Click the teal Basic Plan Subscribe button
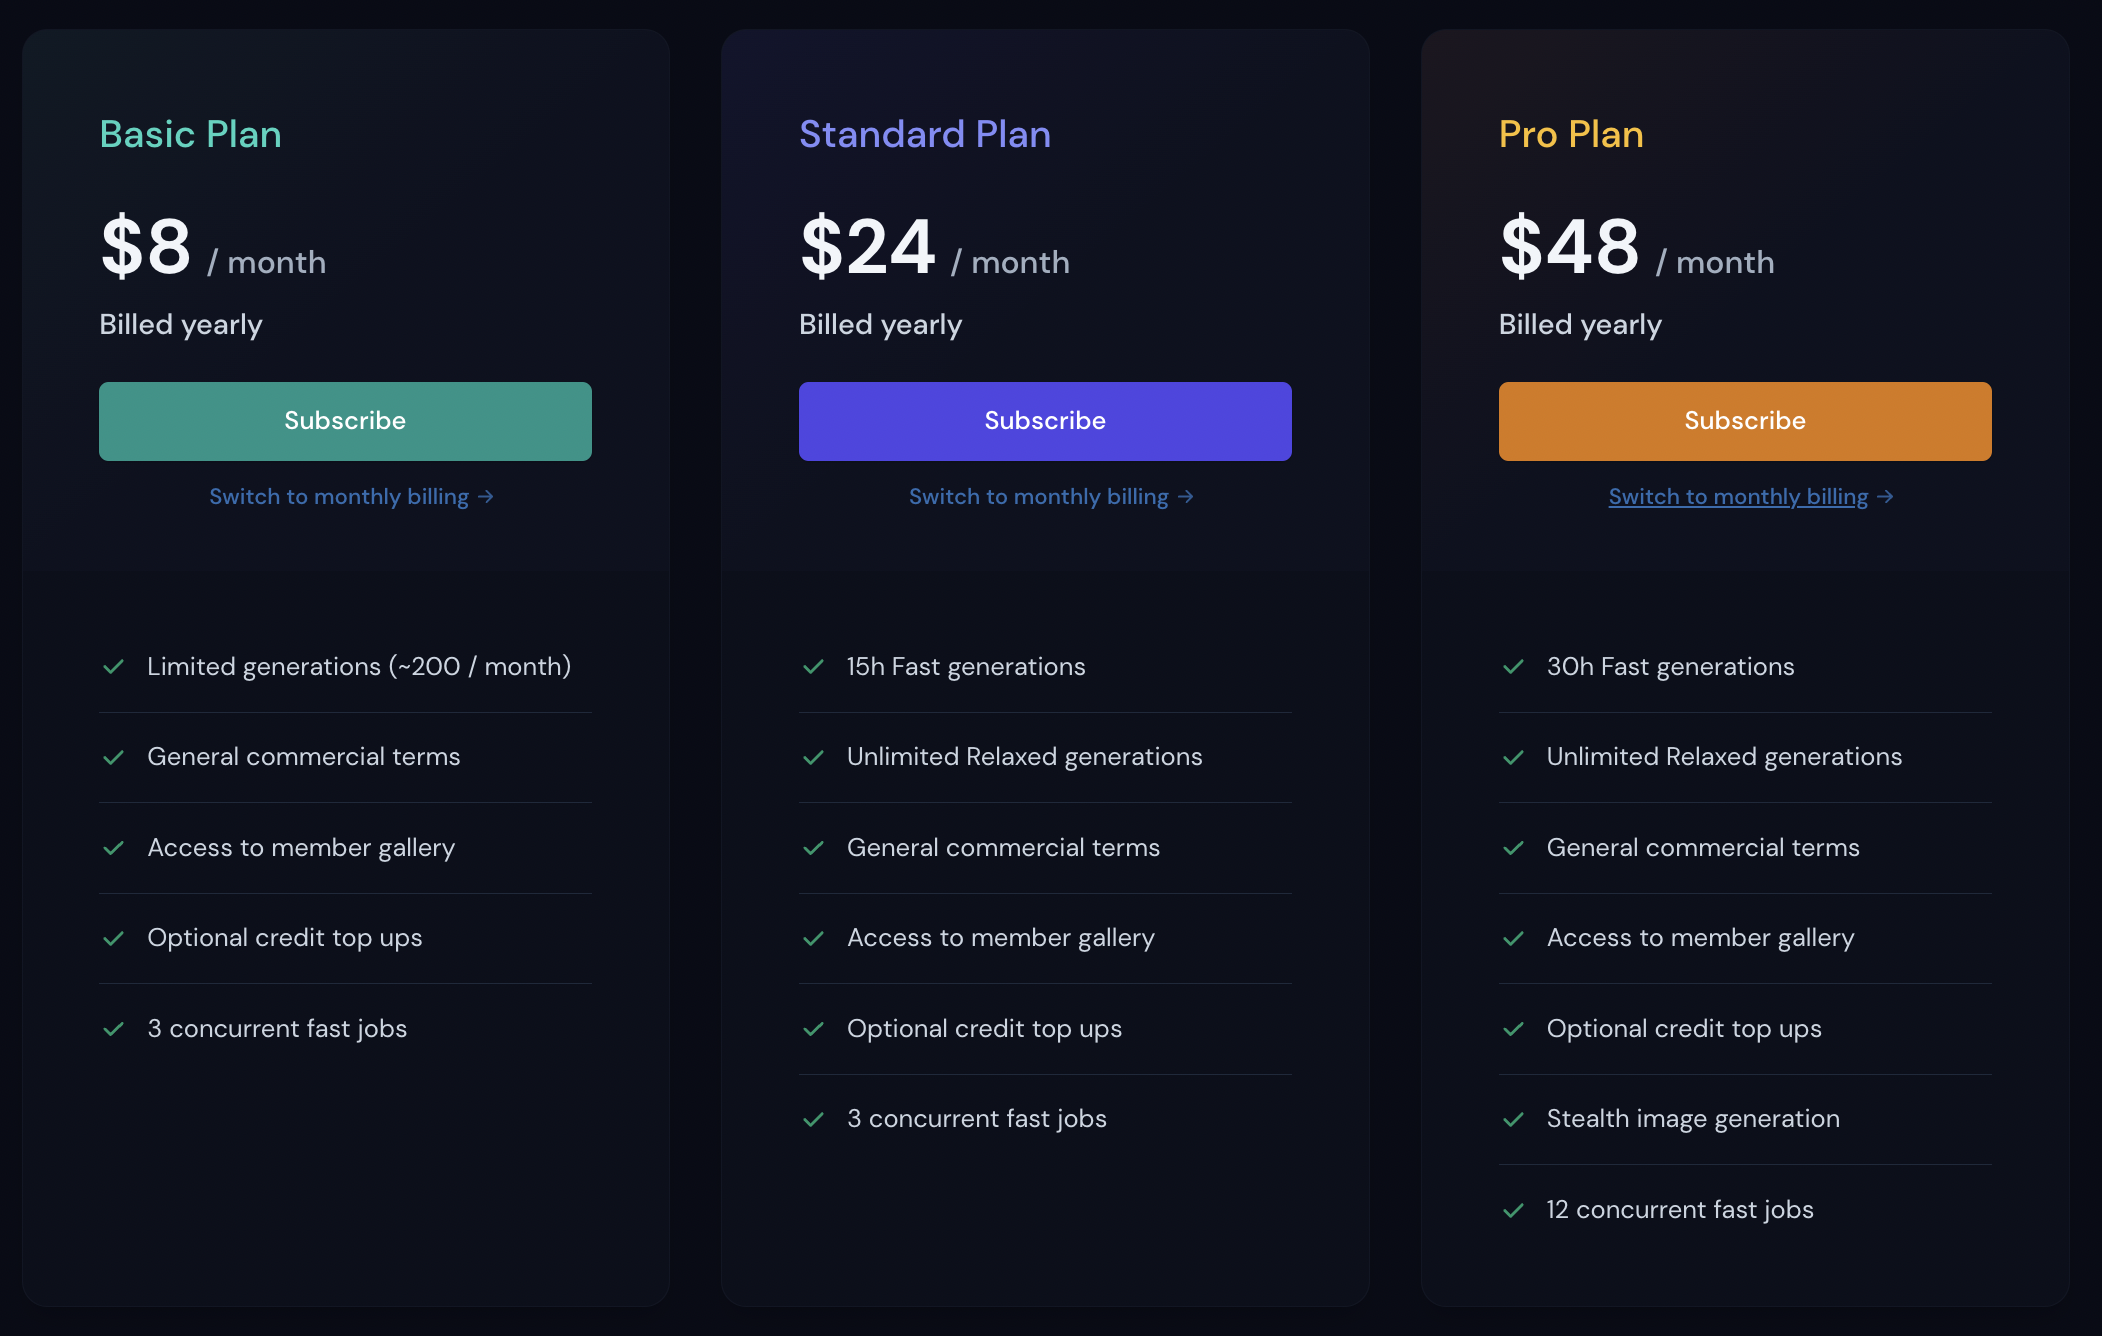The width and height of the screenshot is (2102, 1336). tap(345, 421)
